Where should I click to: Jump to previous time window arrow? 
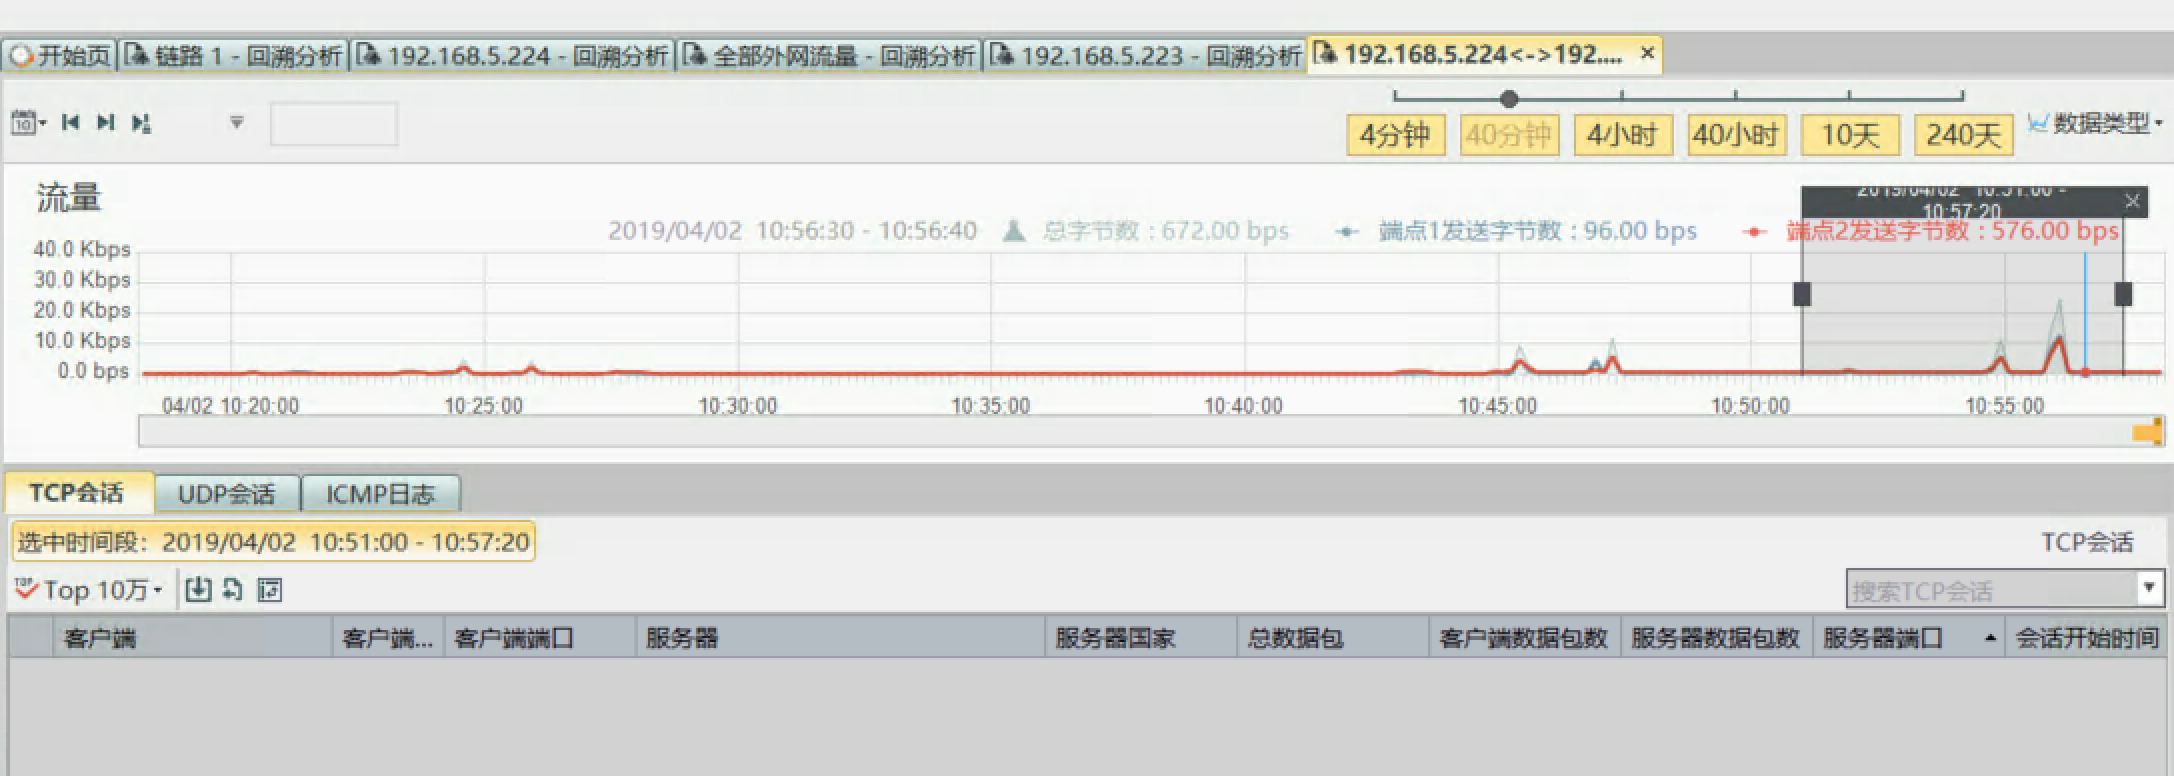(x=70, y=123)
